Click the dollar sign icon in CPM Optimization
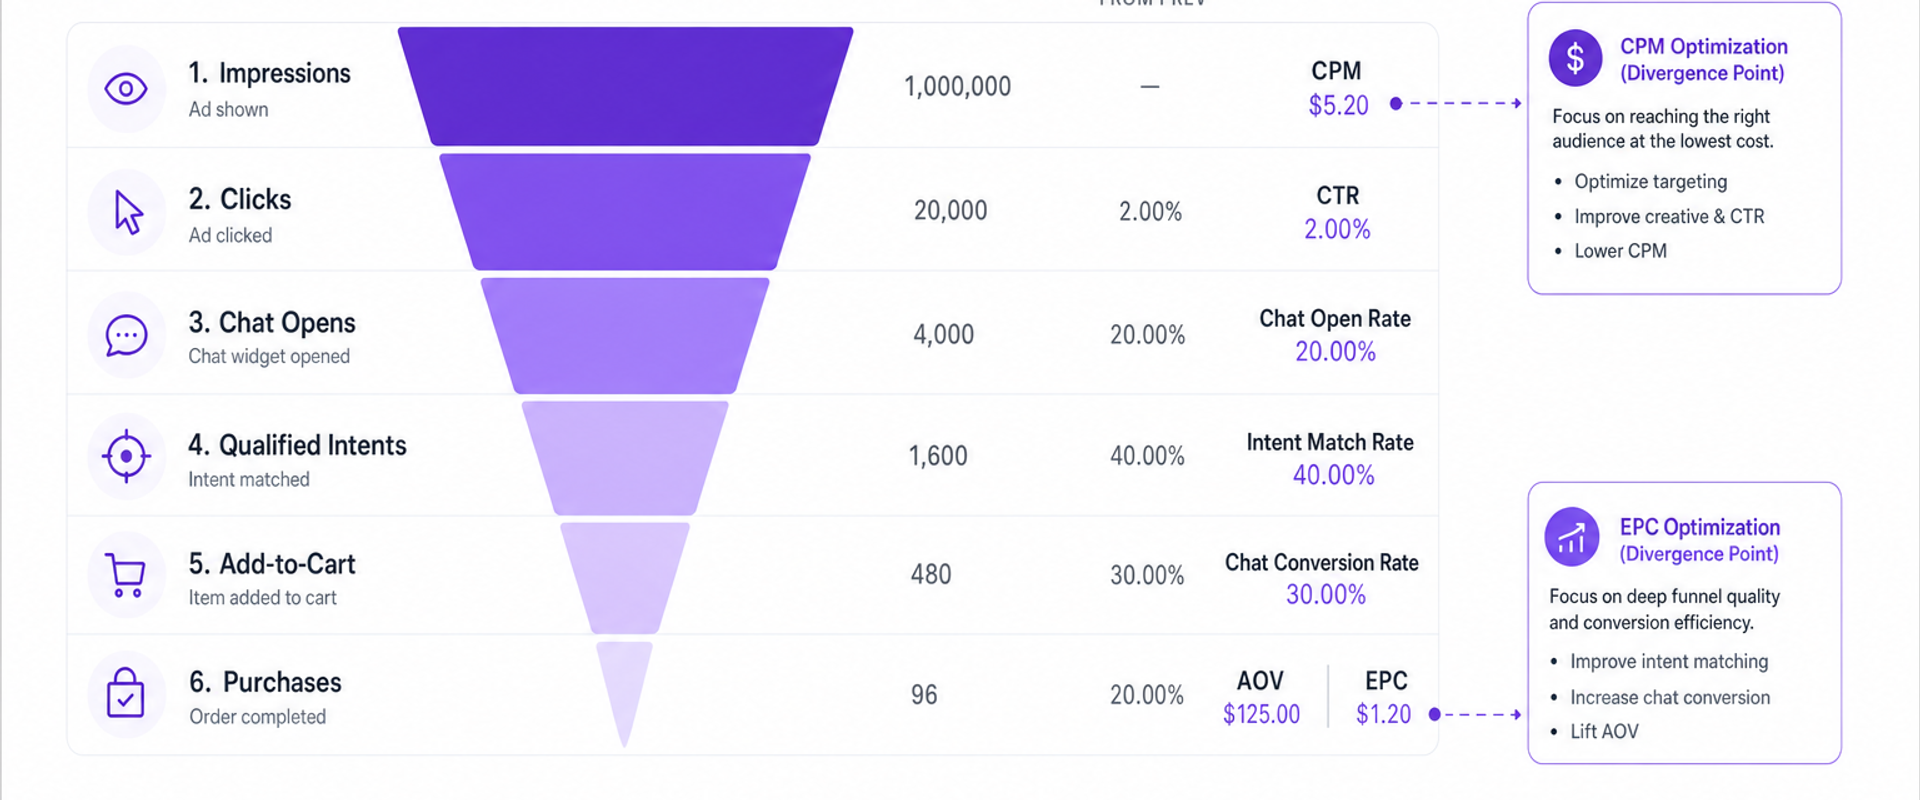The image size is (1920, 800). 1575,57
